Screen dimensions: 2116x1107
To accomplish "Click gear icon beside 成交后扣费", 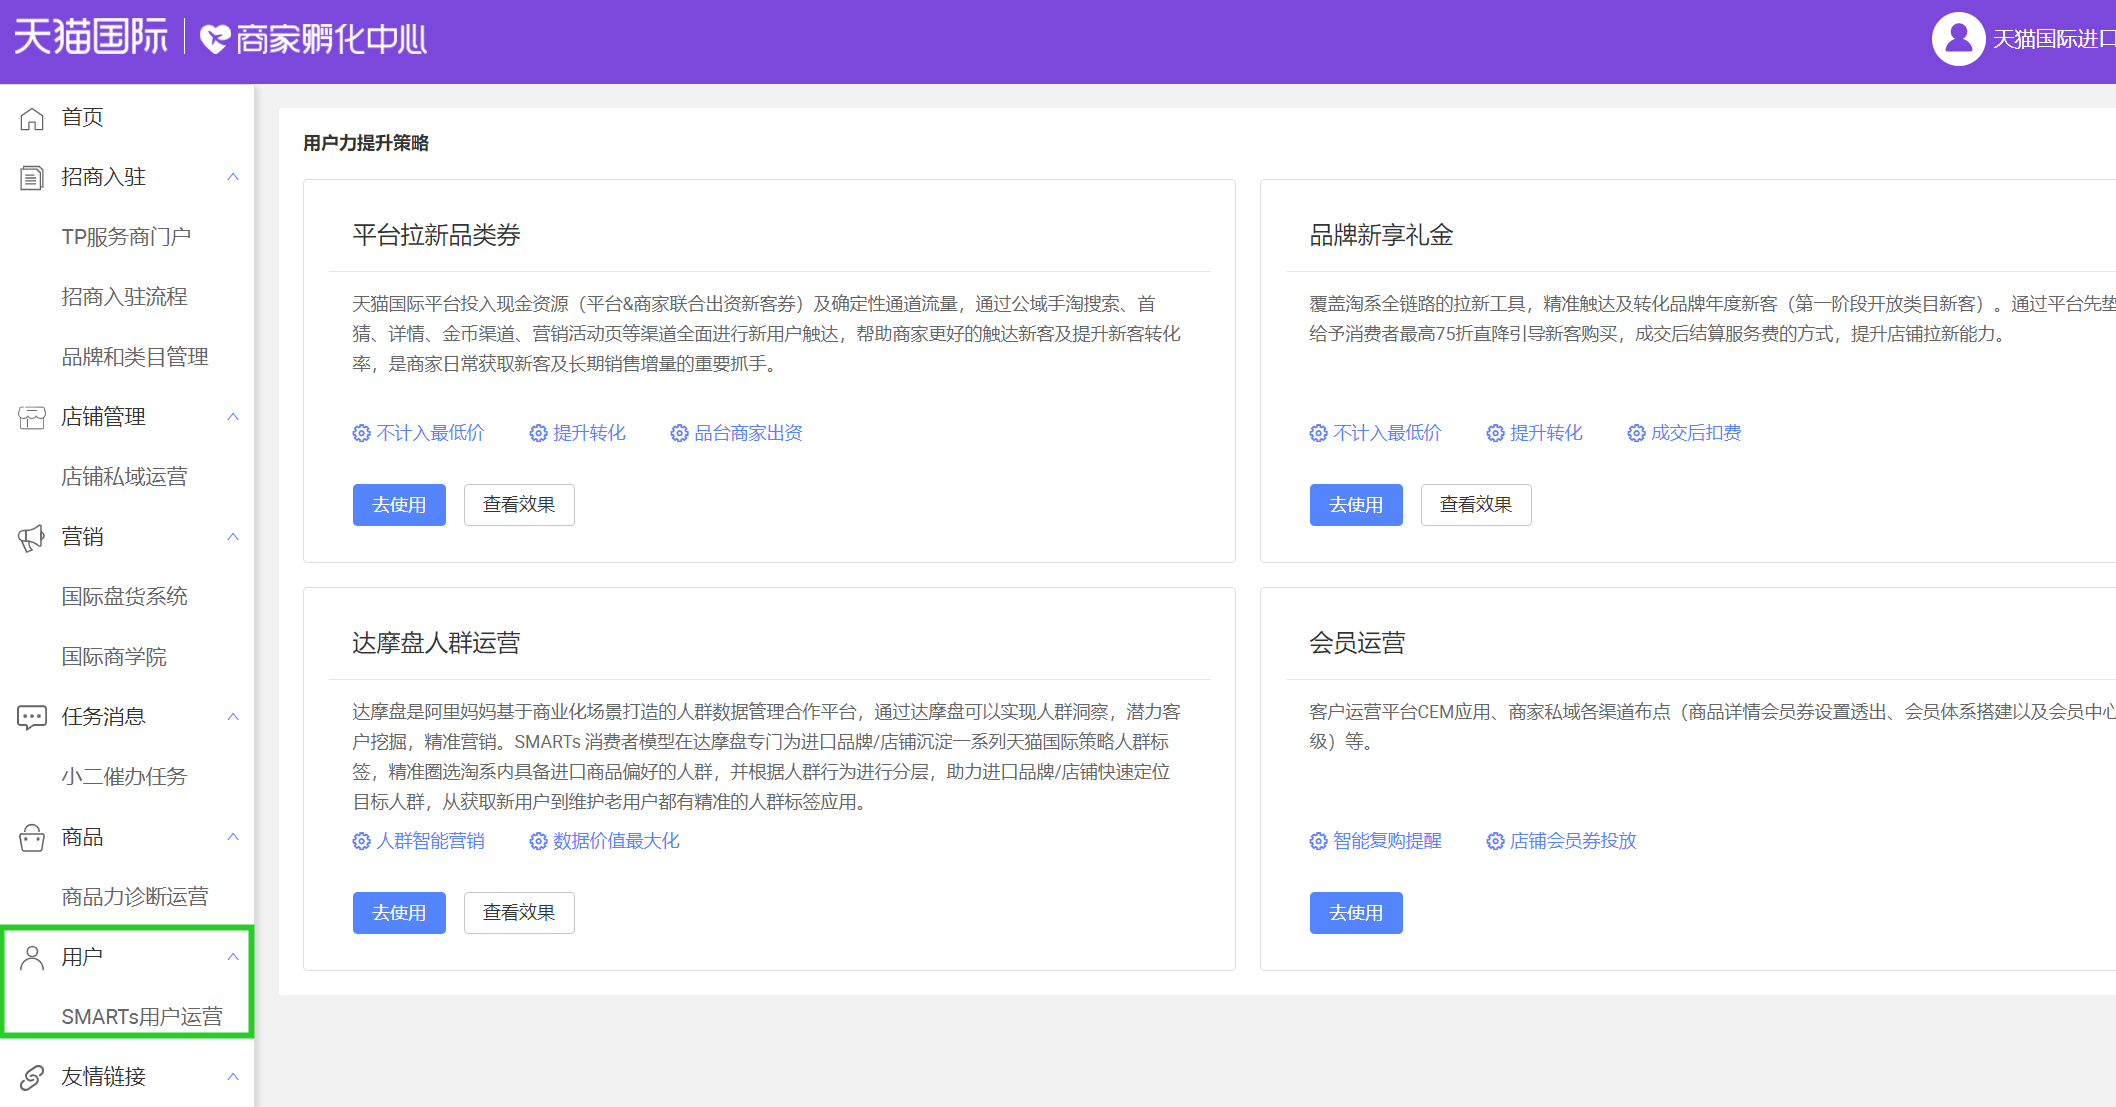I will tap(1636, 433).
